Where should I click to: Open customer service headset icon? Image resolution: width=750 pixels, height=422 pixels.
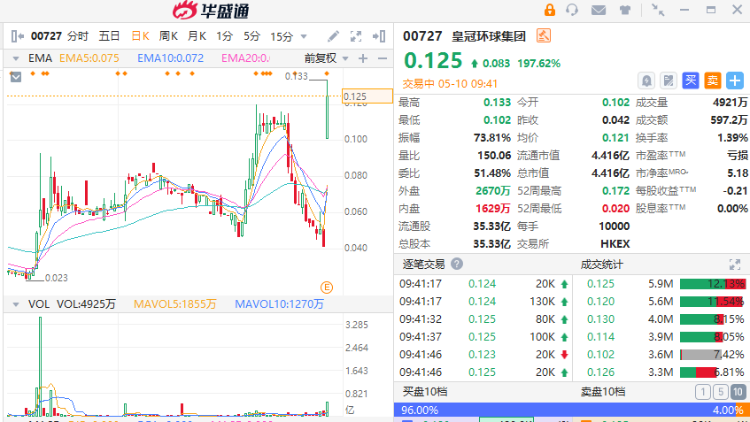point(572,10)
